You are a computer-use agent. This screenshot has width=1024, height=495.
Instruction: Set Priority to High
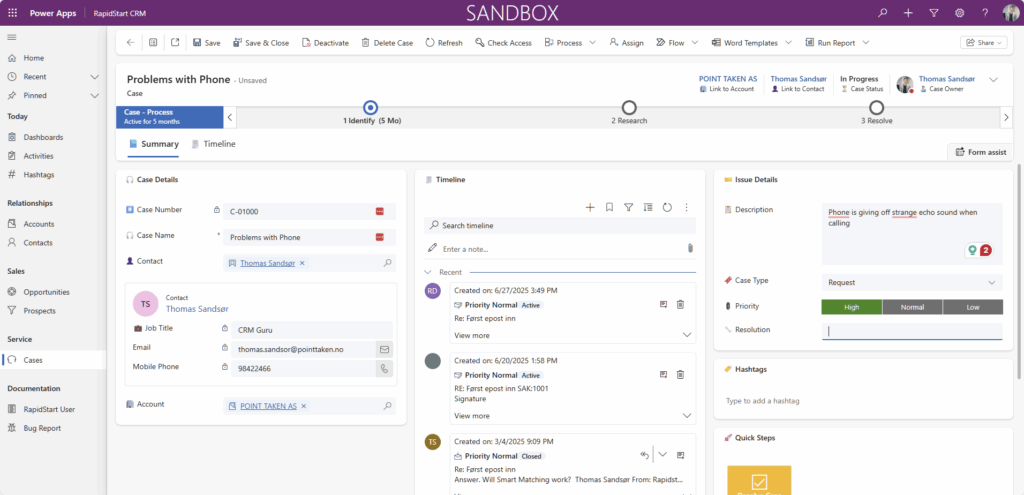[852, 307]
